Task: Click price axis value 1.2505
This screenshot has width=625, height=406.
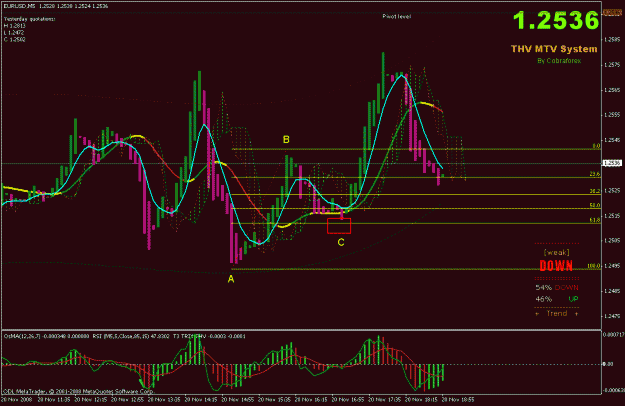Action: 612,241
